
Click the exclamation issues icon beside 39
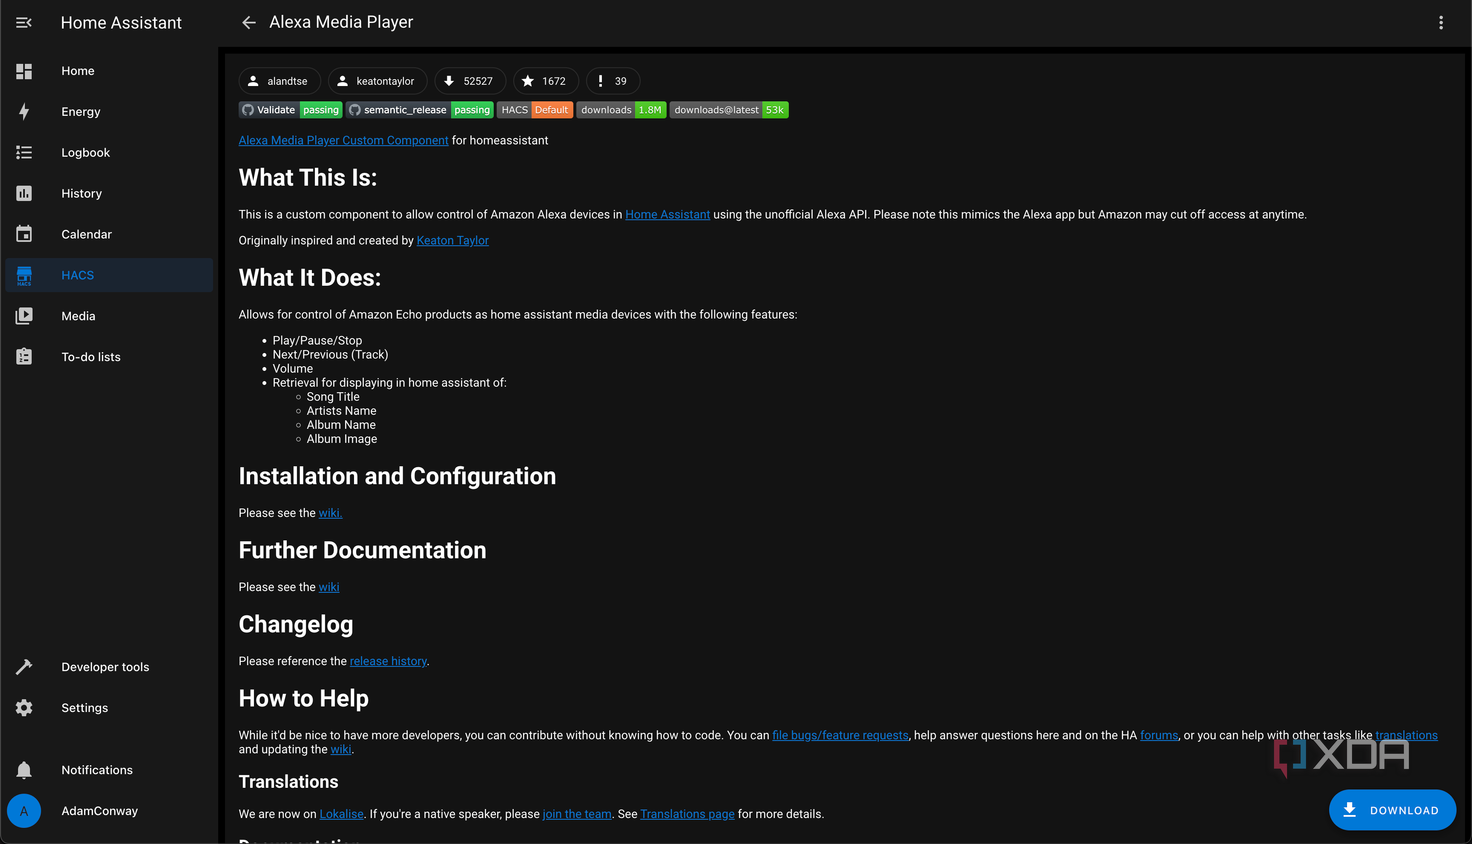point(600,81)
